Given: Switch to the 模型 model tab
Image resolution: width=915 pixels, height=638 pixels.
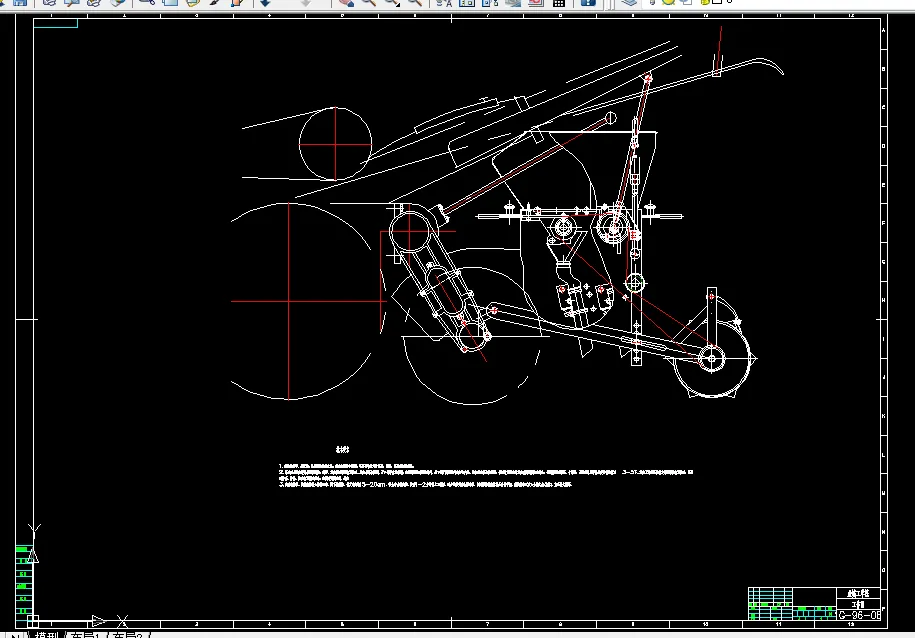Looking at the screenshot, I should click(x=47, y=634).
